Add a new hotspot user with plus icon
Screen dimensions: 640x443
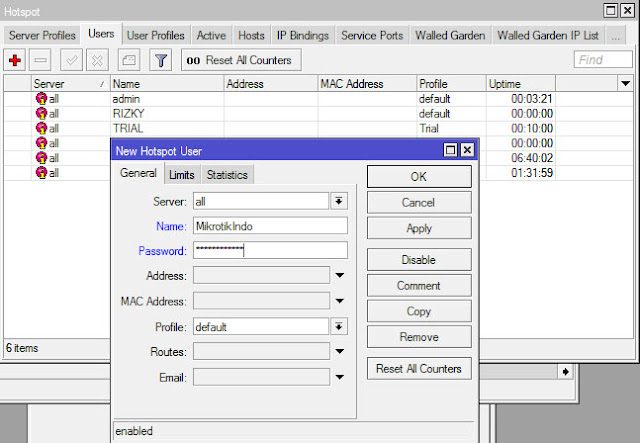pyautogui.click(x=15, y=60)
